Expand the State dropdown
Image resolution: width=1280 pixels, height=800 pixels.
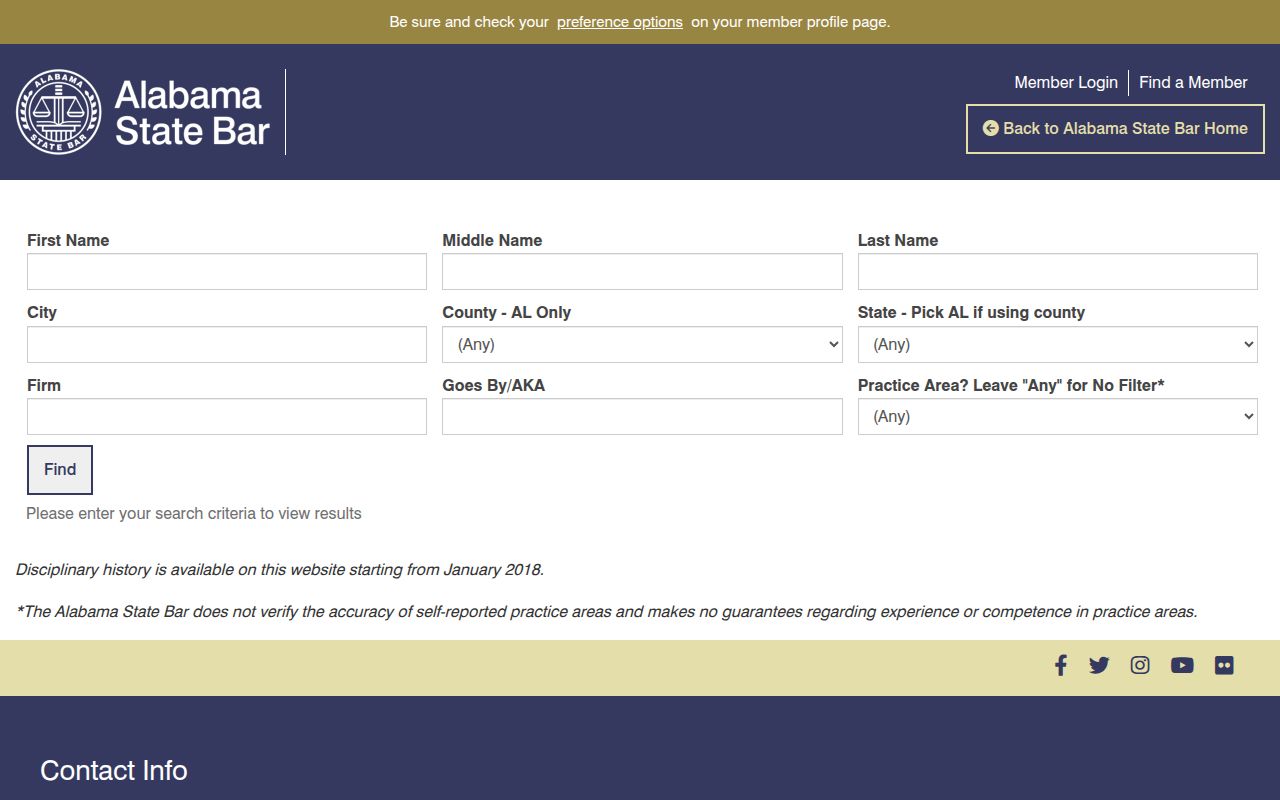(1057, 344)
